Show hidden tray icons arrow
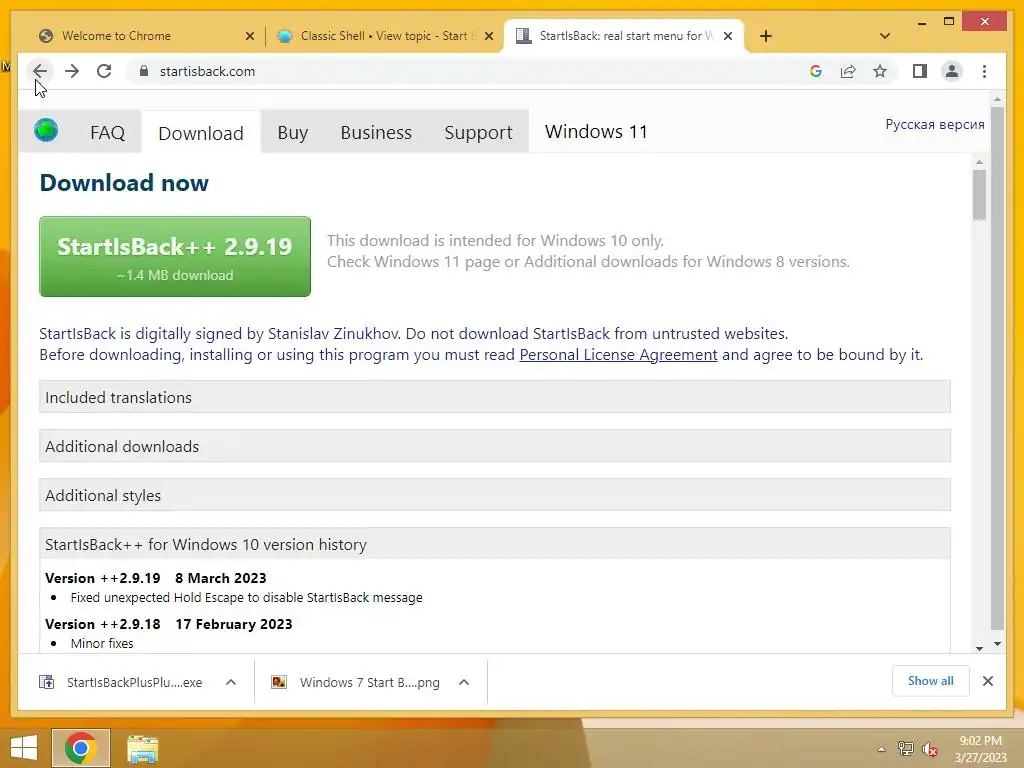The width and height of the screenshot is (1024, 768). tap(882, 749)
